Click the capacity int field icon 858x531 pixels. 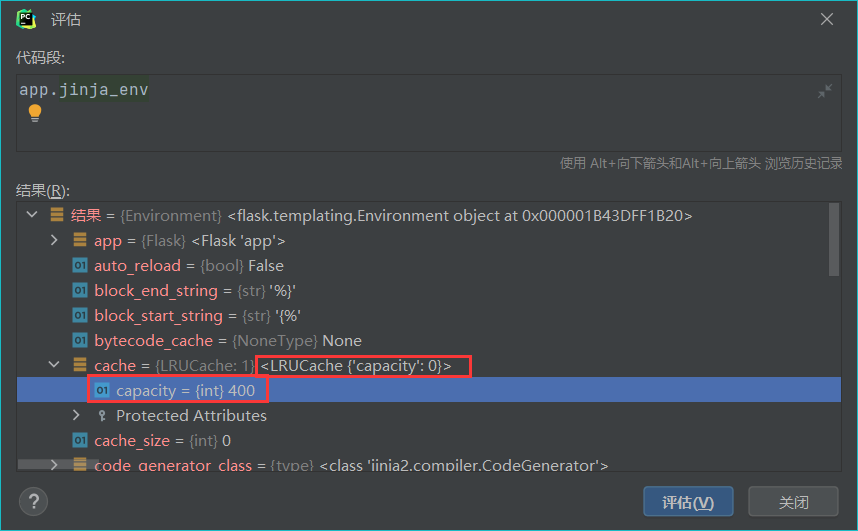point(102,390)
